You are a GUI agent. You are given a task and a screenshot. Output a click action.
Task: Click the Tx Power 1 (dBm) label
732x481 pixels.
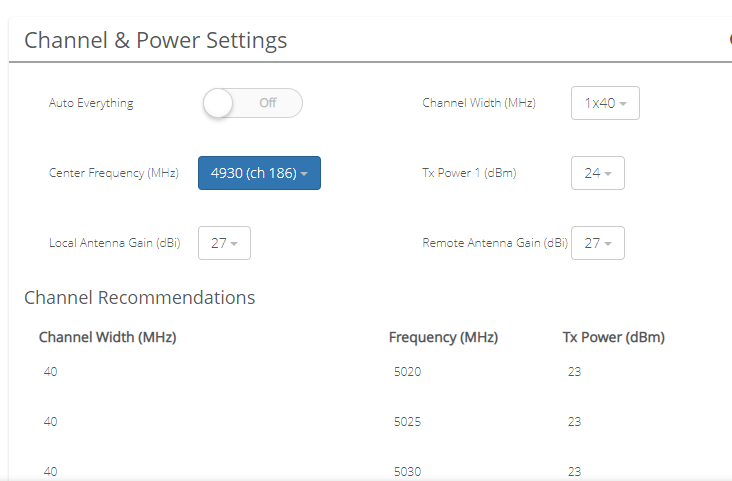click(x=469, y=173)
